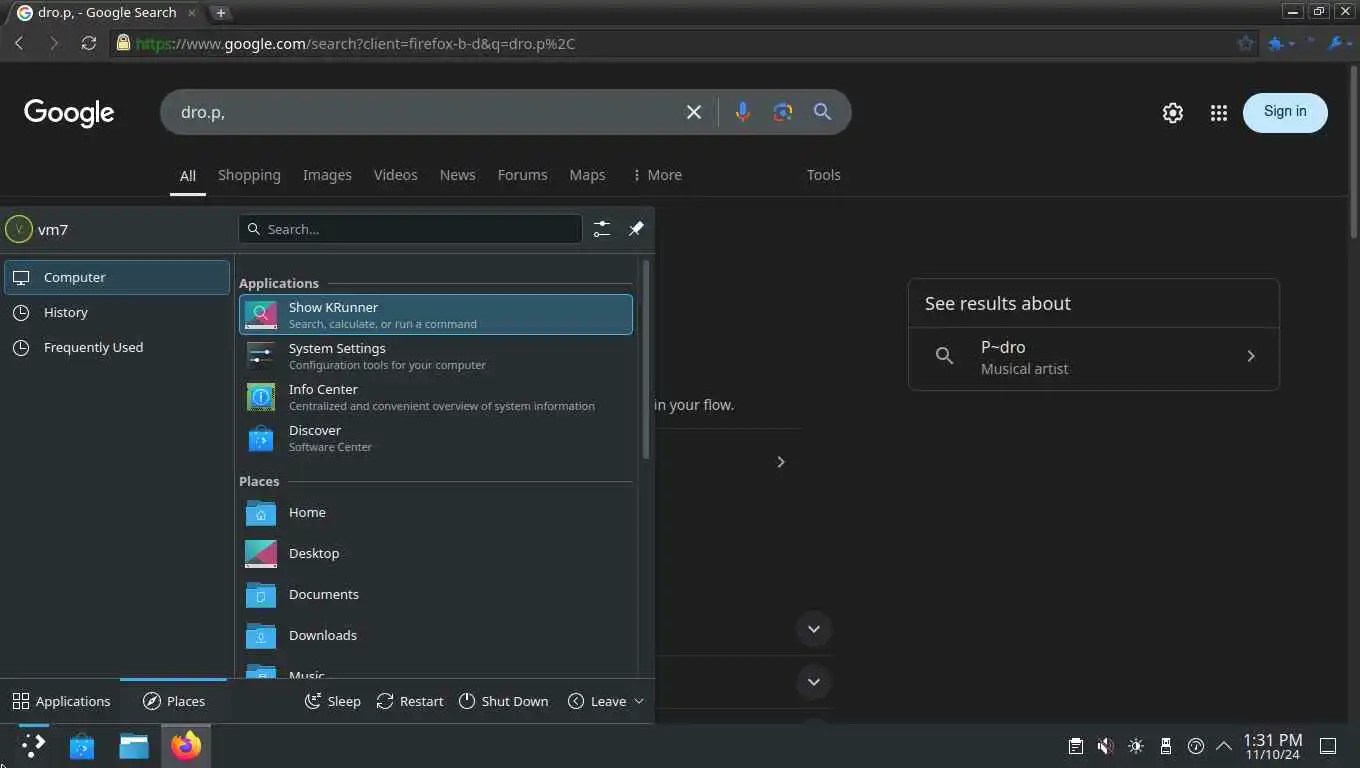This screenshot has height=768, width=1360.
Task: Open System Settings from the launcher
Action: click(436, 355)
